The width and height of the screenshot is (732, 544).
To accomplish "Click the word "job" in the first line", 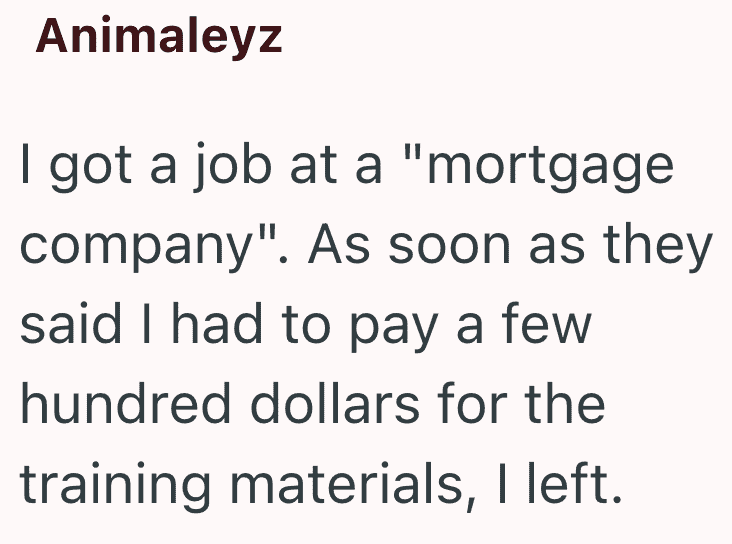I will [x=233, y=168].
